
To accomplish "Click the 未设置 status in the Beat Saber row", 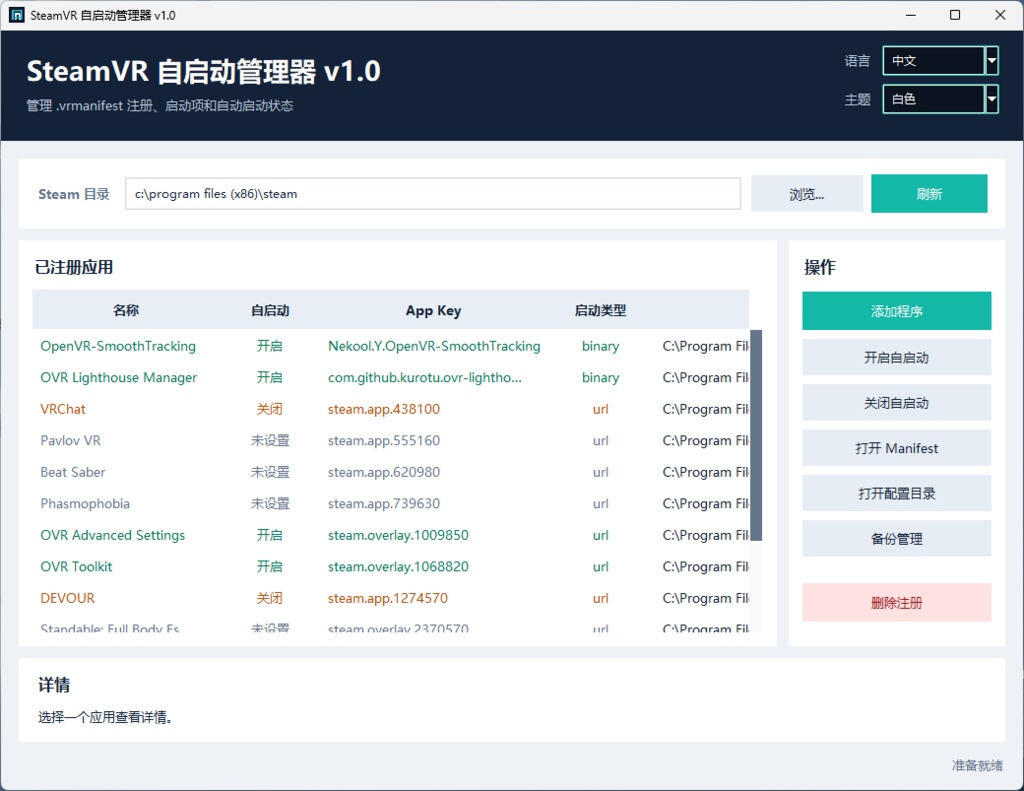I will point(270,472).
